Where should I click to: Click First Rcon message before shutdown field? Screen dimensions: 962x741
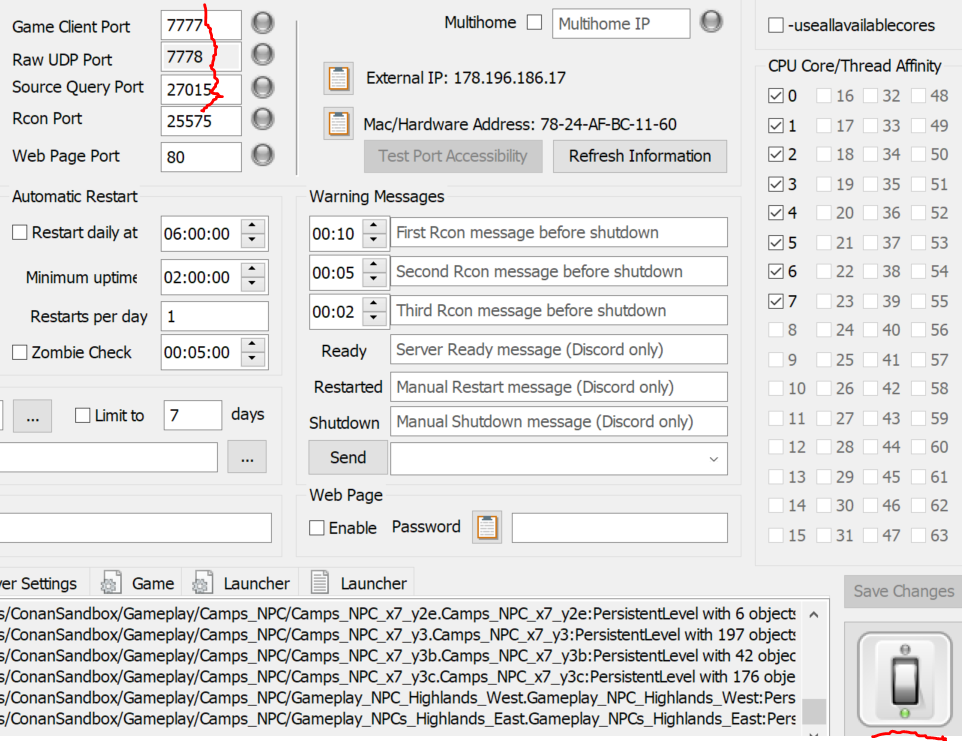559,232
